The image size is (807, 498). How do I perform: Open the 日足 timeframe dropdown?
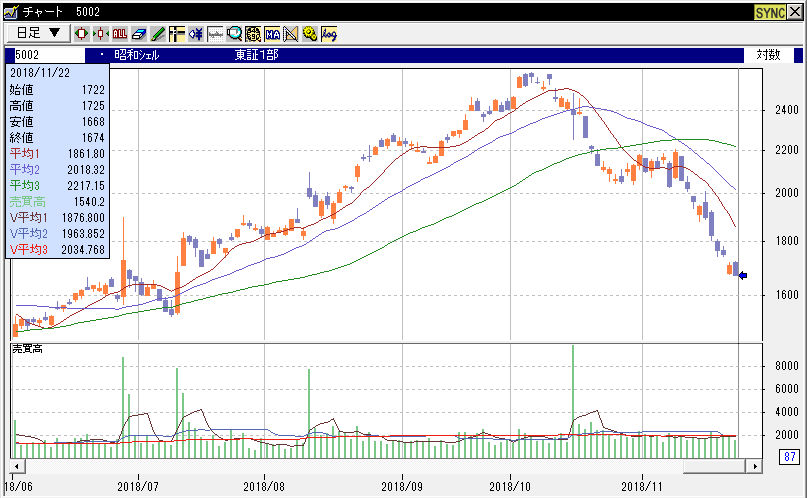pyautogui.click(x=40, y=33)
